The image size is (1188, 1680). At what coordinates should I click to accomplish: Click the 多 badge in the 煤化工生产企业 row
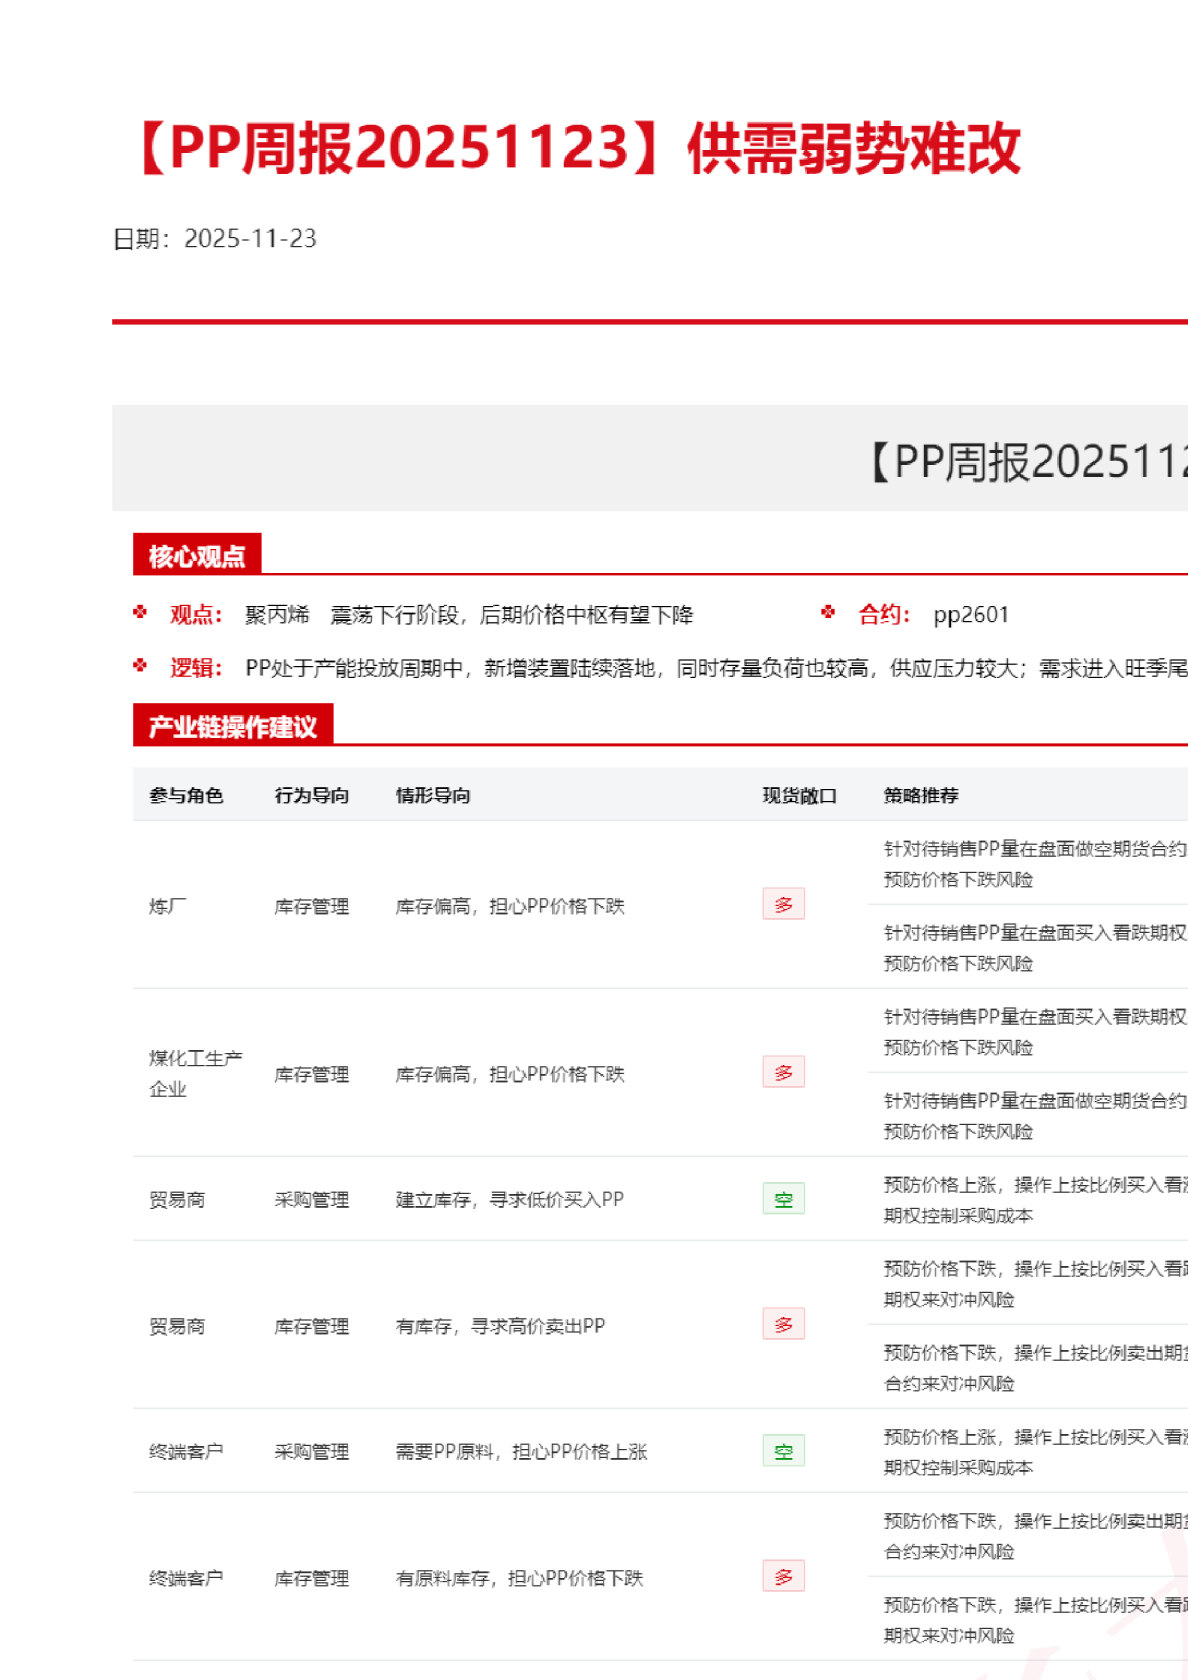tap(784, 1072)
